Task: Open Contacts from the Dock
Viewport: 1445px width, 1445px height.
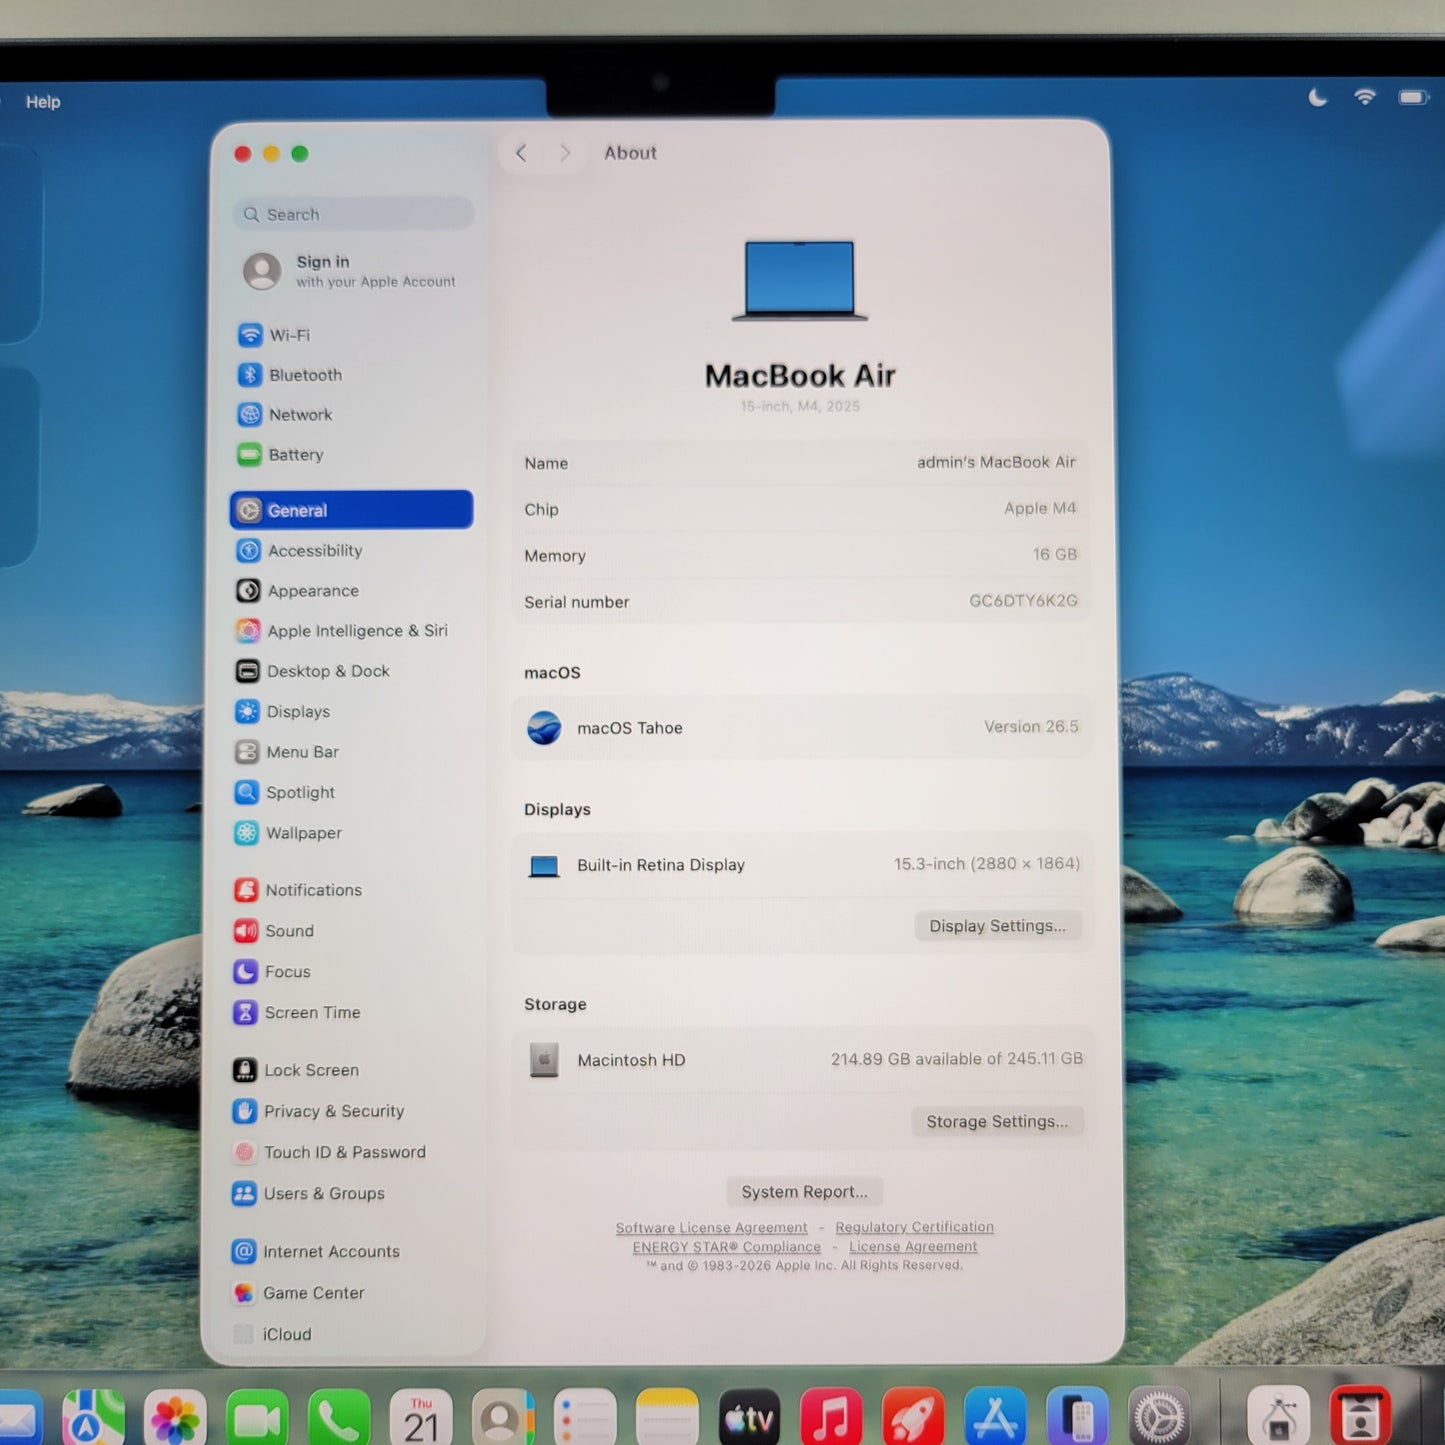Action: click(x=503, y=1418)
